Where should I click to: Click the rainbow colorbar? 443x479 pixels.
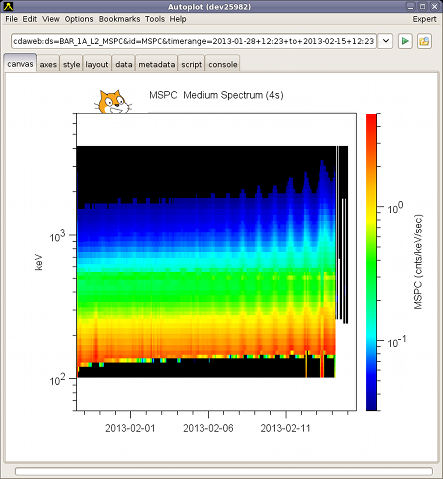(371, 262)
